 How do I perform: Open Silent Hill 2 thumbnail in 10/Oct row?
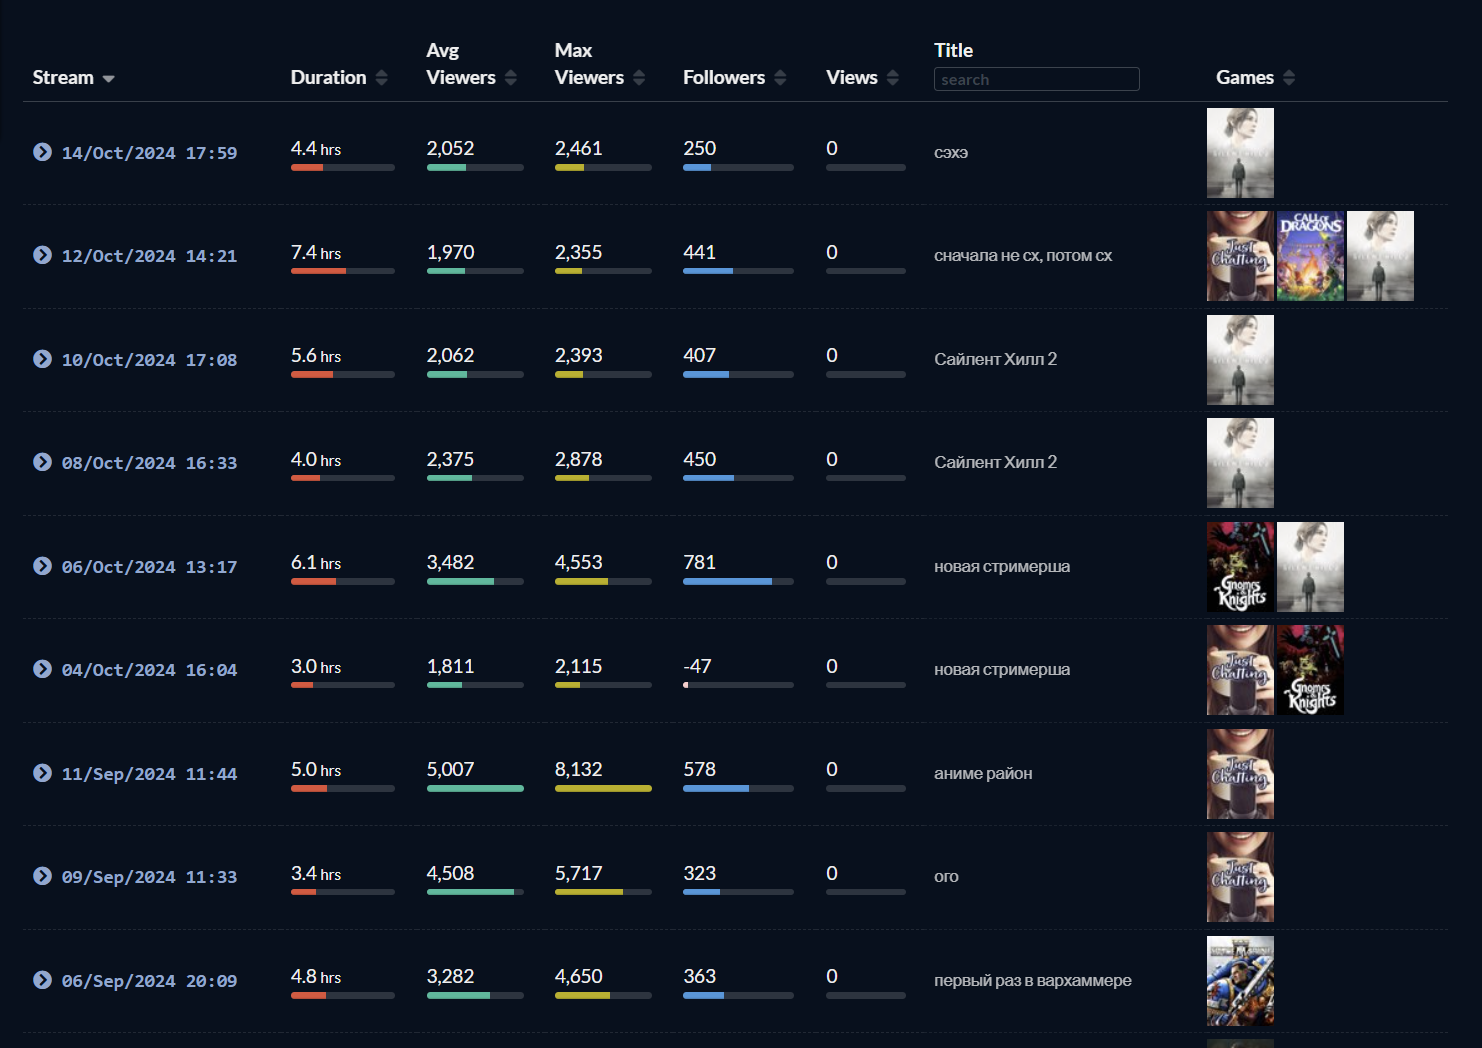click(x=1240, y=360)
